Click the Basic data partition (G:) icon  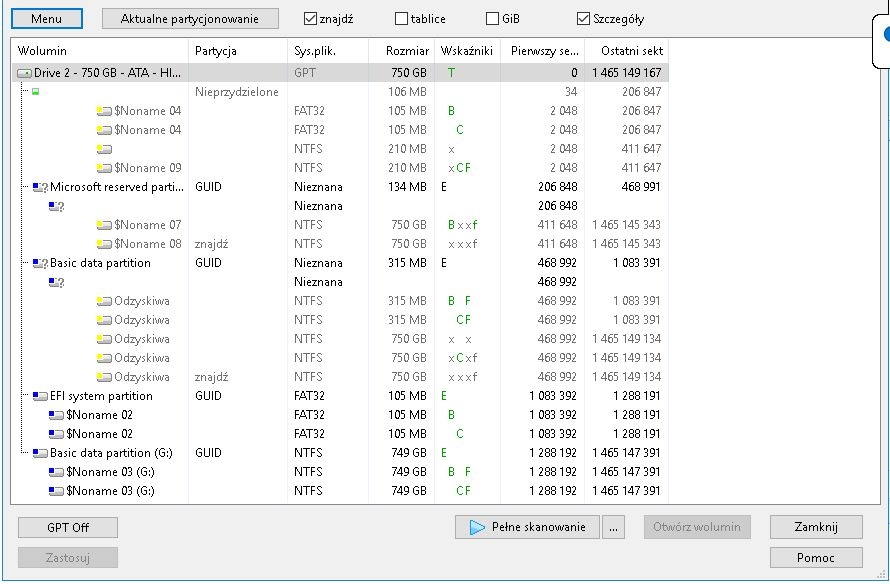40,453
